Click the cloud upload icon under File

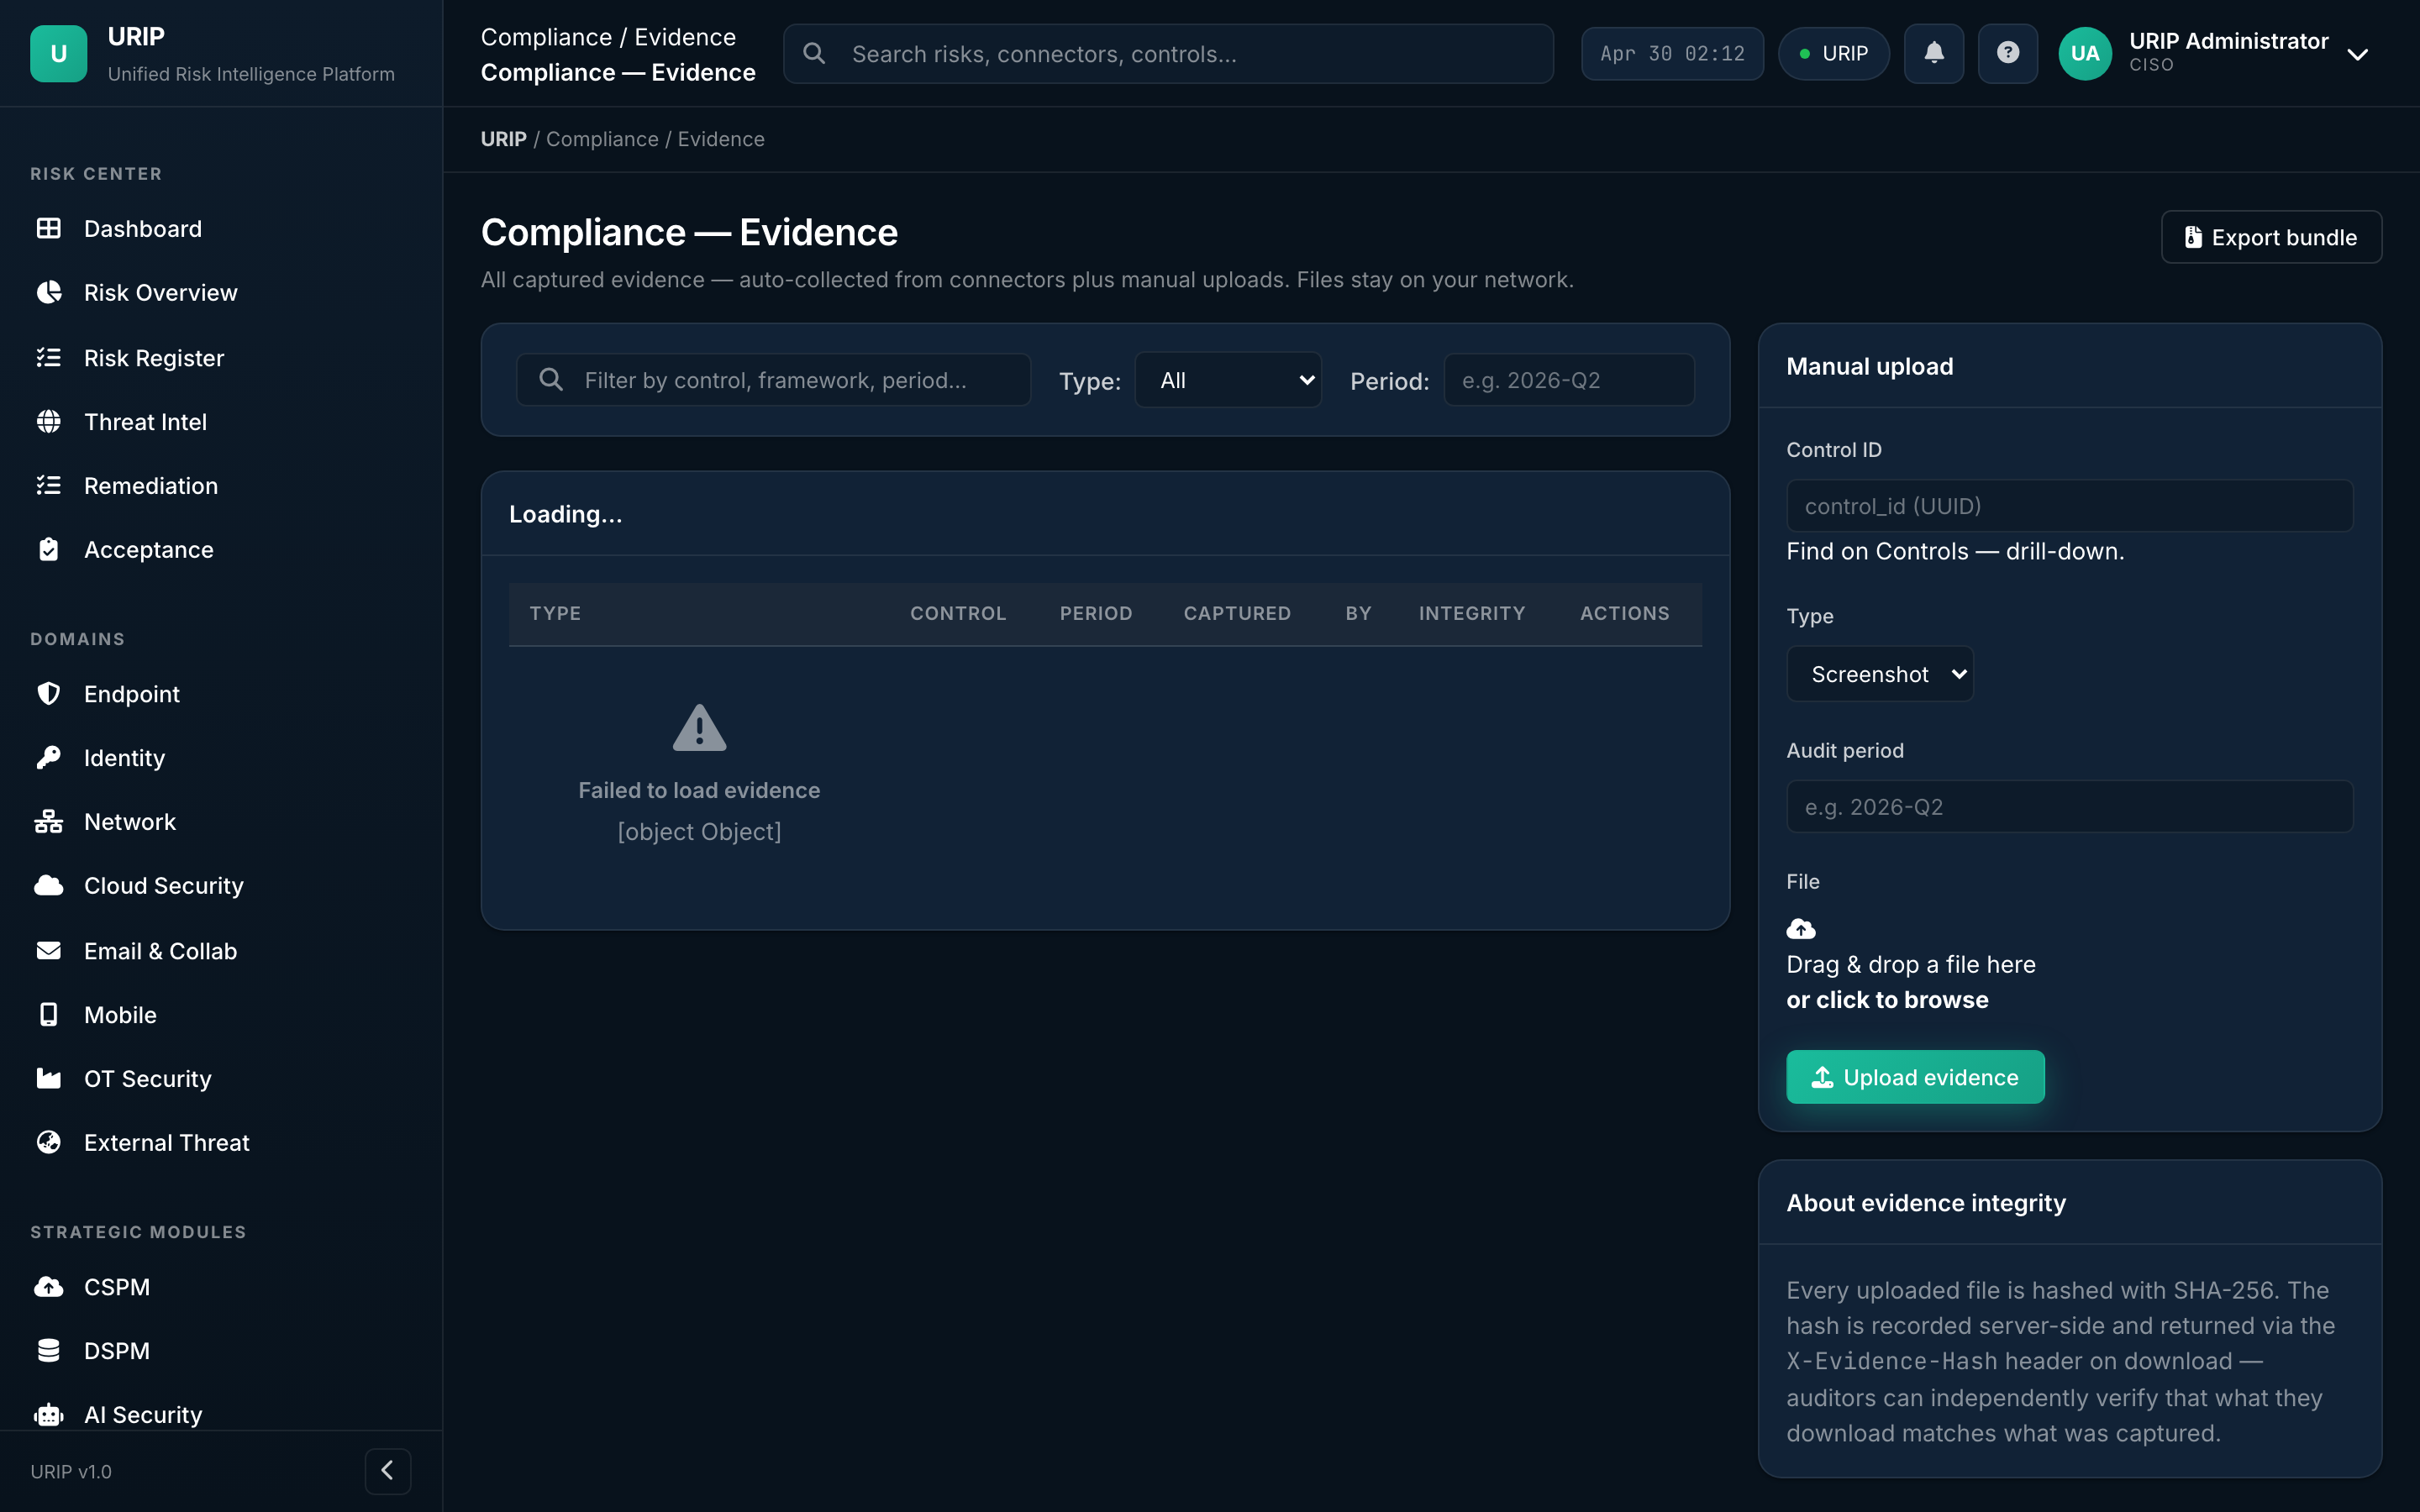(1801, 929)
